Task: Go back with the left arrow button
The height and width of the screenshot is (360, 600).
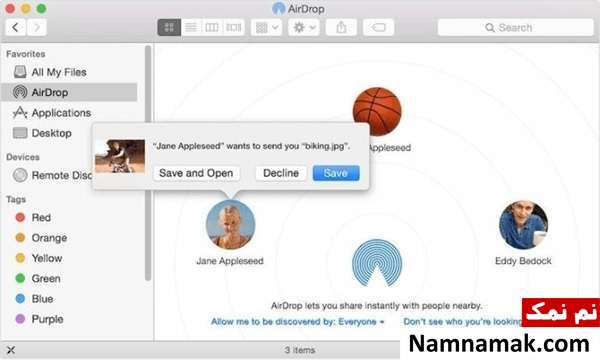Action: pos(16,28)
